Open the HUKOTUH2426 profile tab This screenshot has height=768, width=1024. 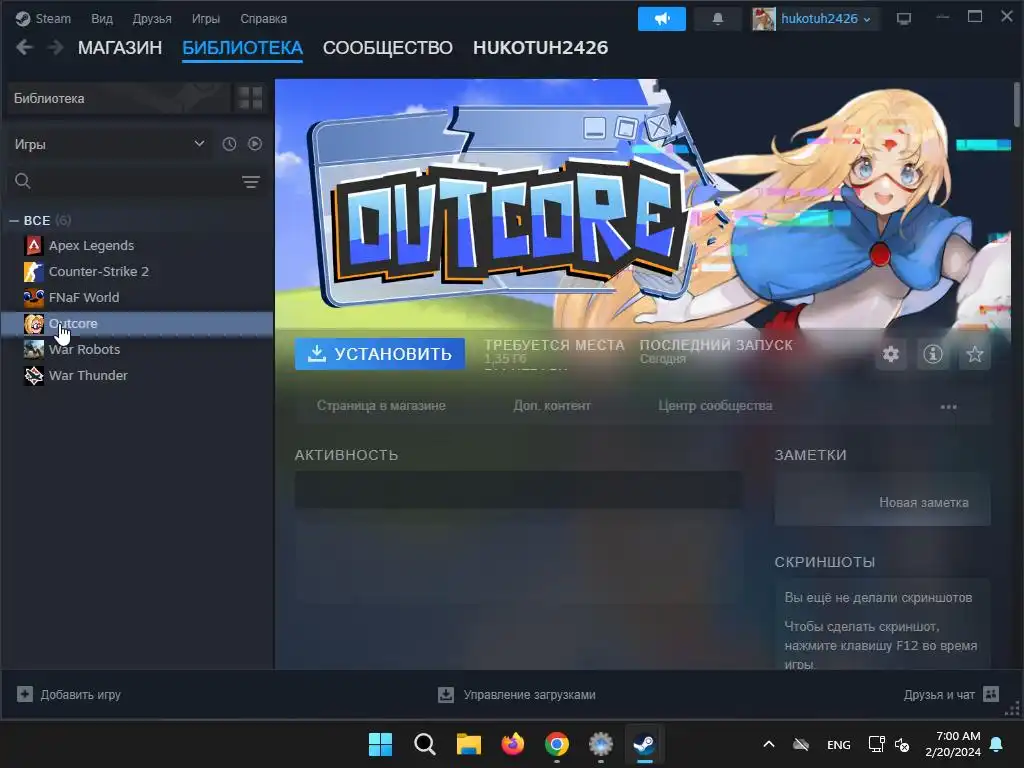click(540, 48)
